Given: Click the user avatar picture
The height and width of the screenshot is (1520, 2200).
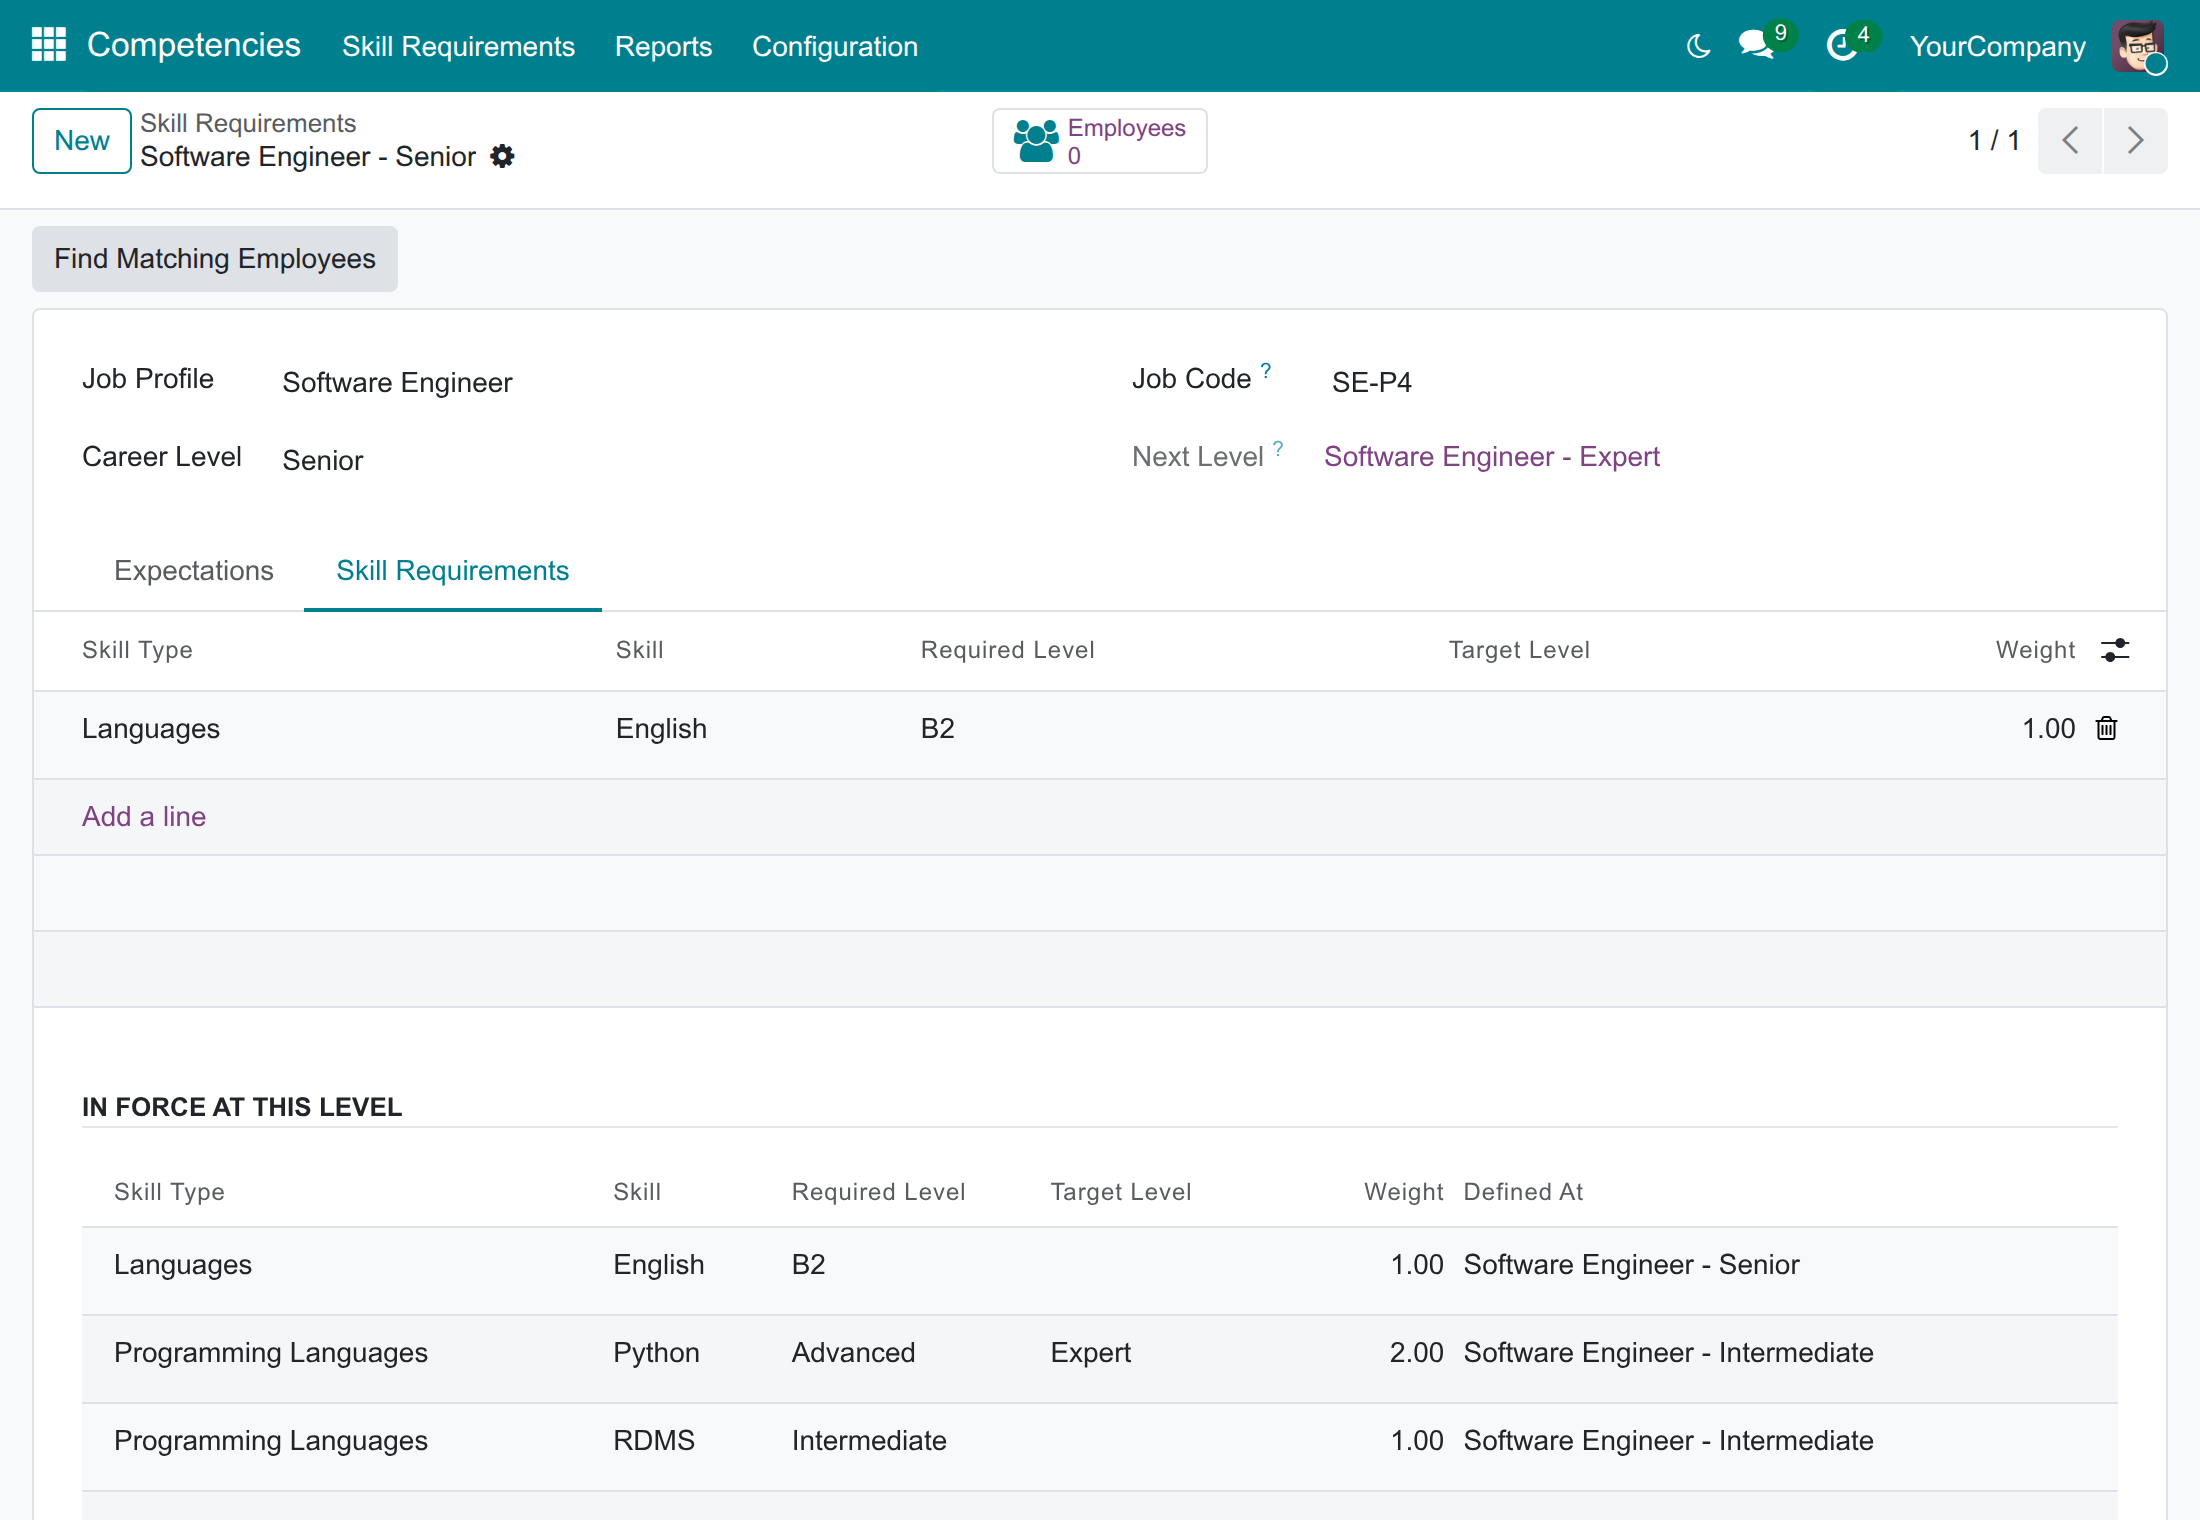Looking at the screenshot, I should point(2138,46).
